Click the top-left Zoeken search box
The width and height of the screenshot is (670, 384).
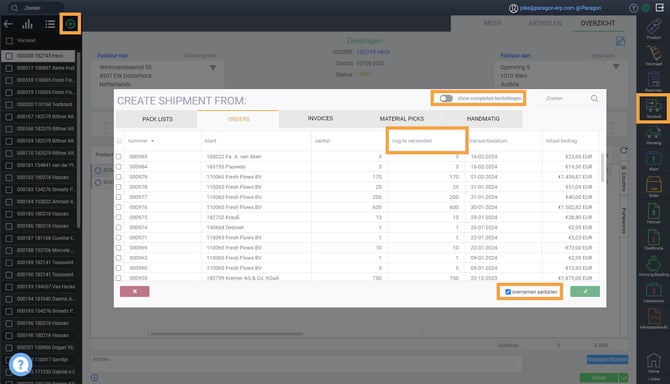36,8
